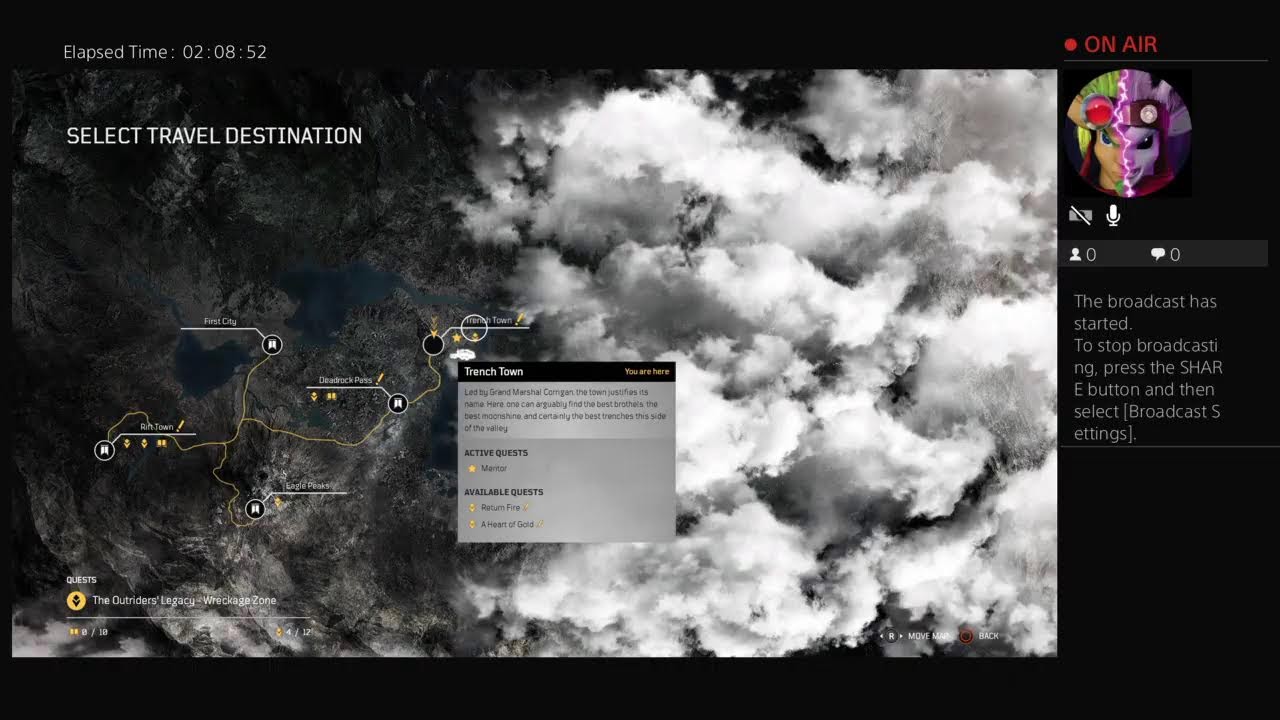Click the SELECT TRAVEL DESTINATION heading
This screenshot has width=1280, height=720.
point(214,136)
